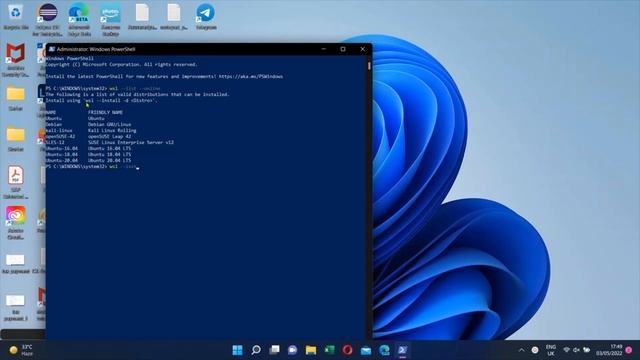640x360 pixels.
Task: Open Task View from the taskbar
Action: point(274,350)
